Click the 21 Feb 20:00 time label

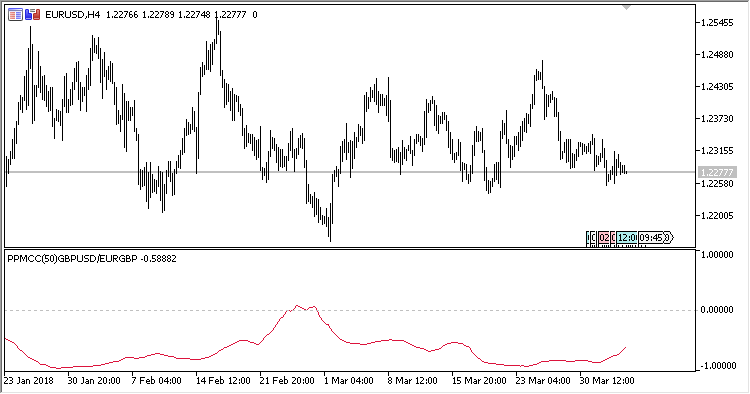coord(287,381)
